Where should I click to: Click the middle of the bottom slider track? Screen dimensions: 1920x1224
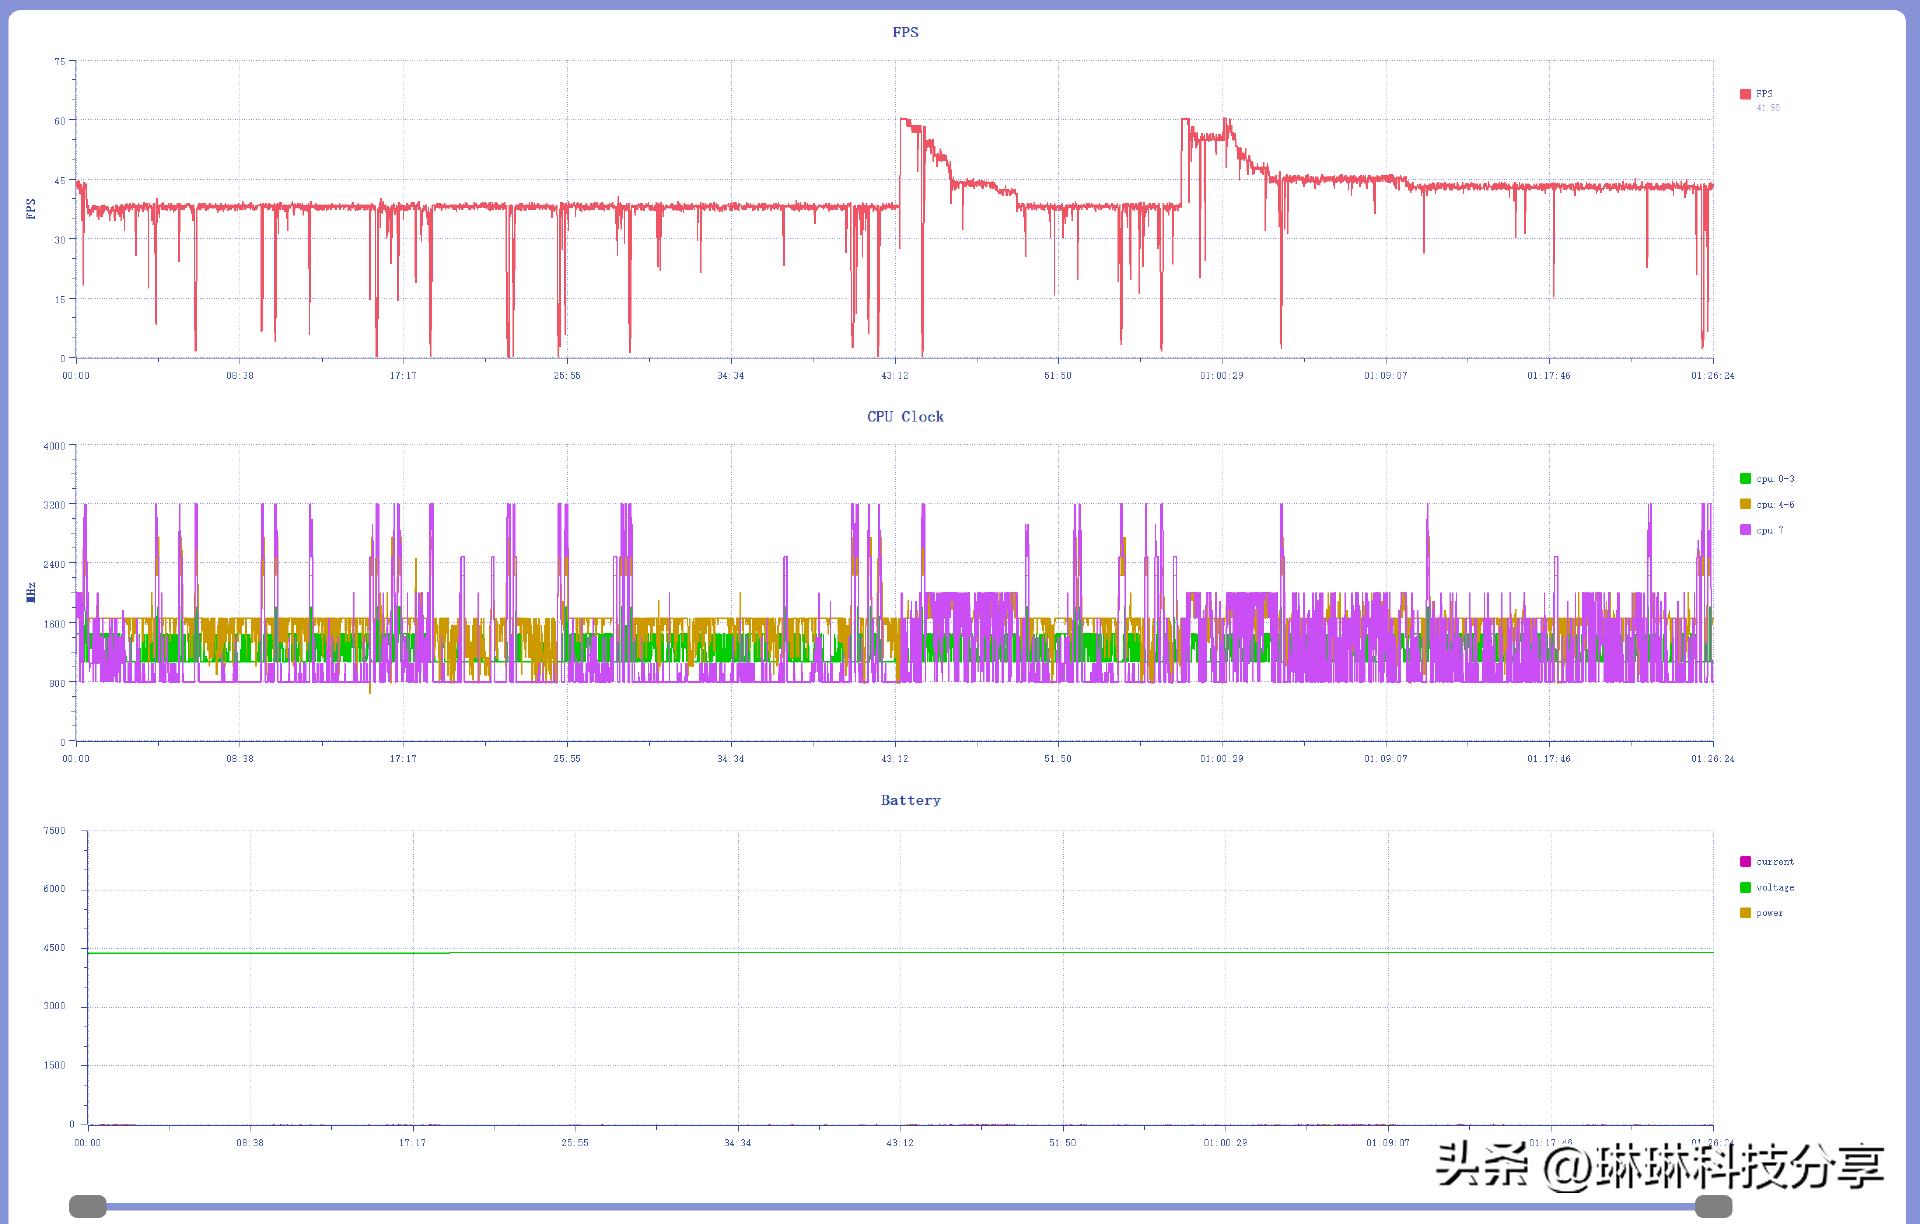(900, 1206)
